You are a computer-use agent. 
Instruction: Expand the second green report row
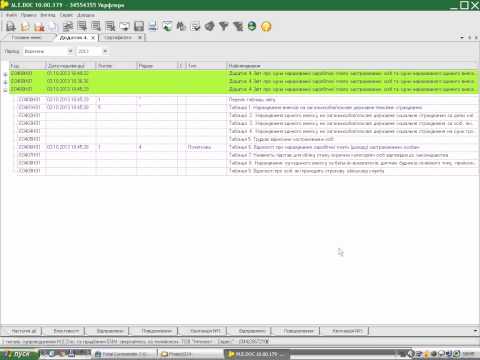5,82
